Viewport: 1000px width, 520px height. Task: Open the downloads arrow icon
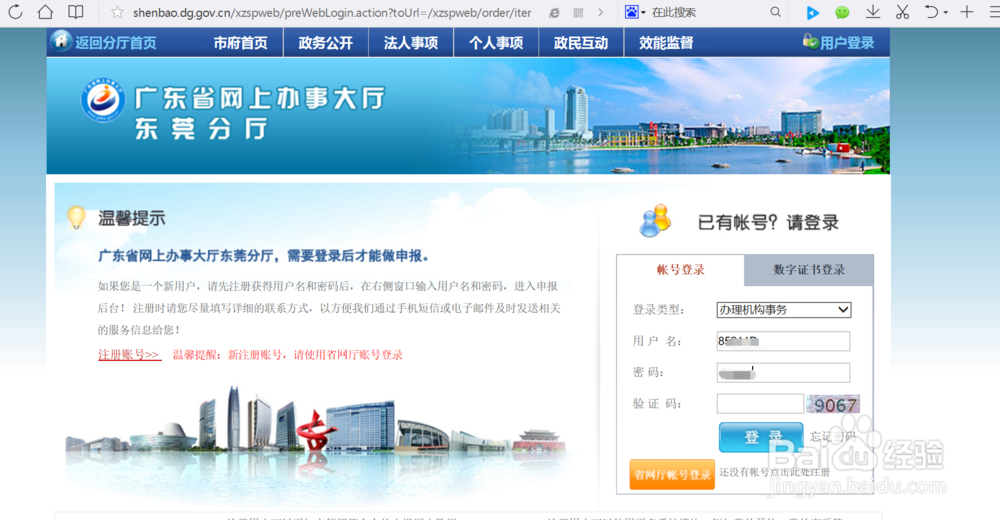[872, 12]
